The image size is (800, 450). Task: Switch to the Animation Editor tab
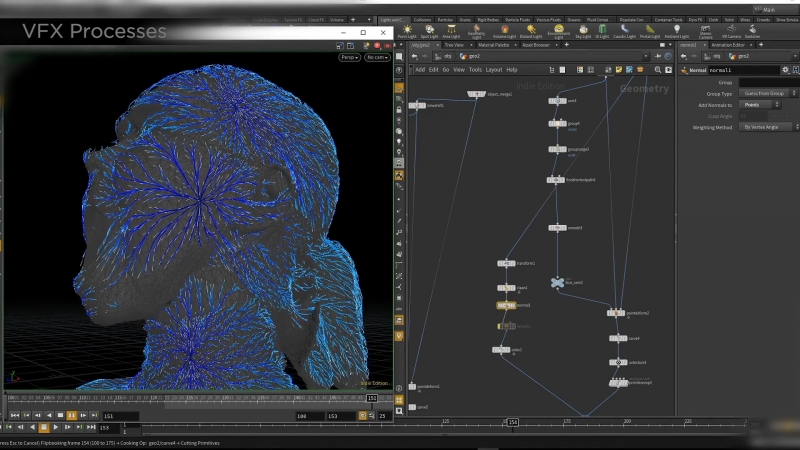click(x=730, y=45)
